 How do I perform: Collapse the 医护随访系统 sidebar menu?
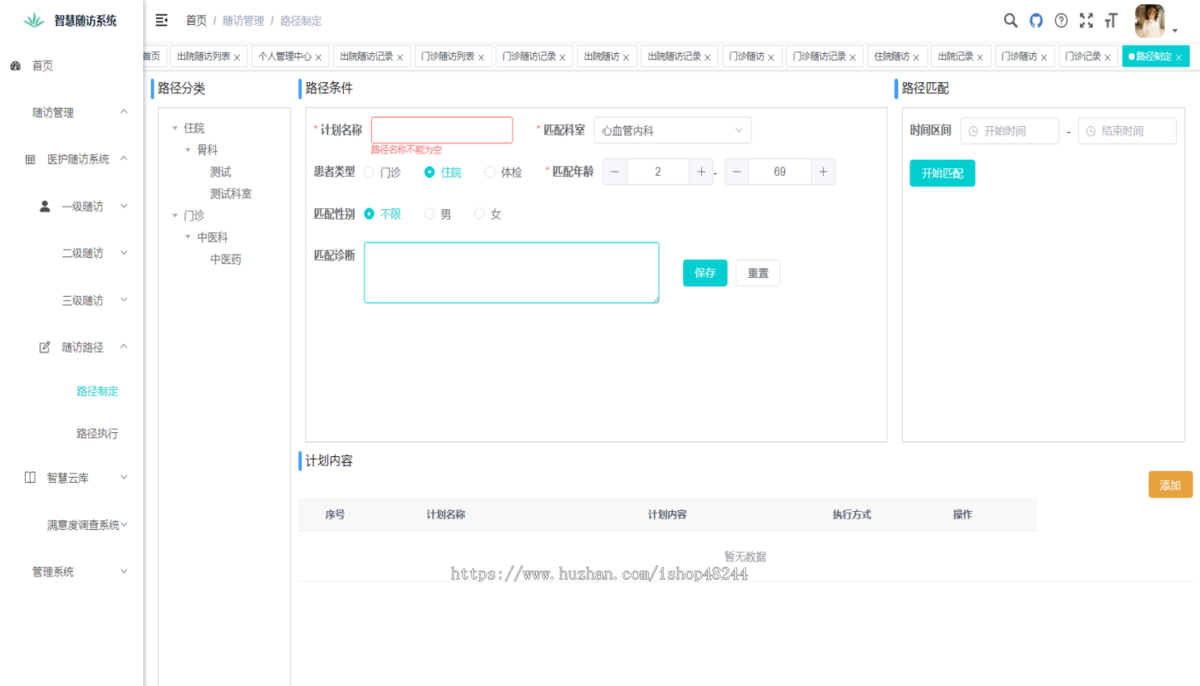(x=124, y=159)
